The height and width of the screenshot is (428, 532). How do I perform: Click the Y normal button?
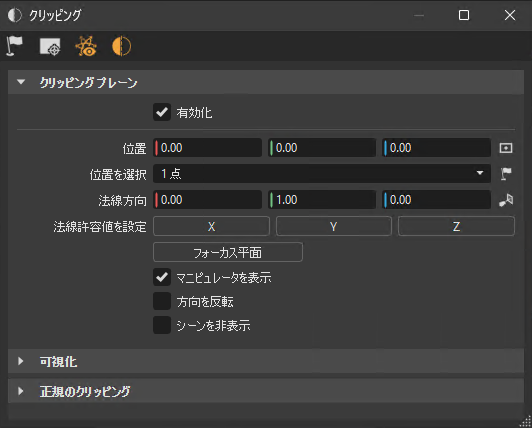click(x=334, y=226)
